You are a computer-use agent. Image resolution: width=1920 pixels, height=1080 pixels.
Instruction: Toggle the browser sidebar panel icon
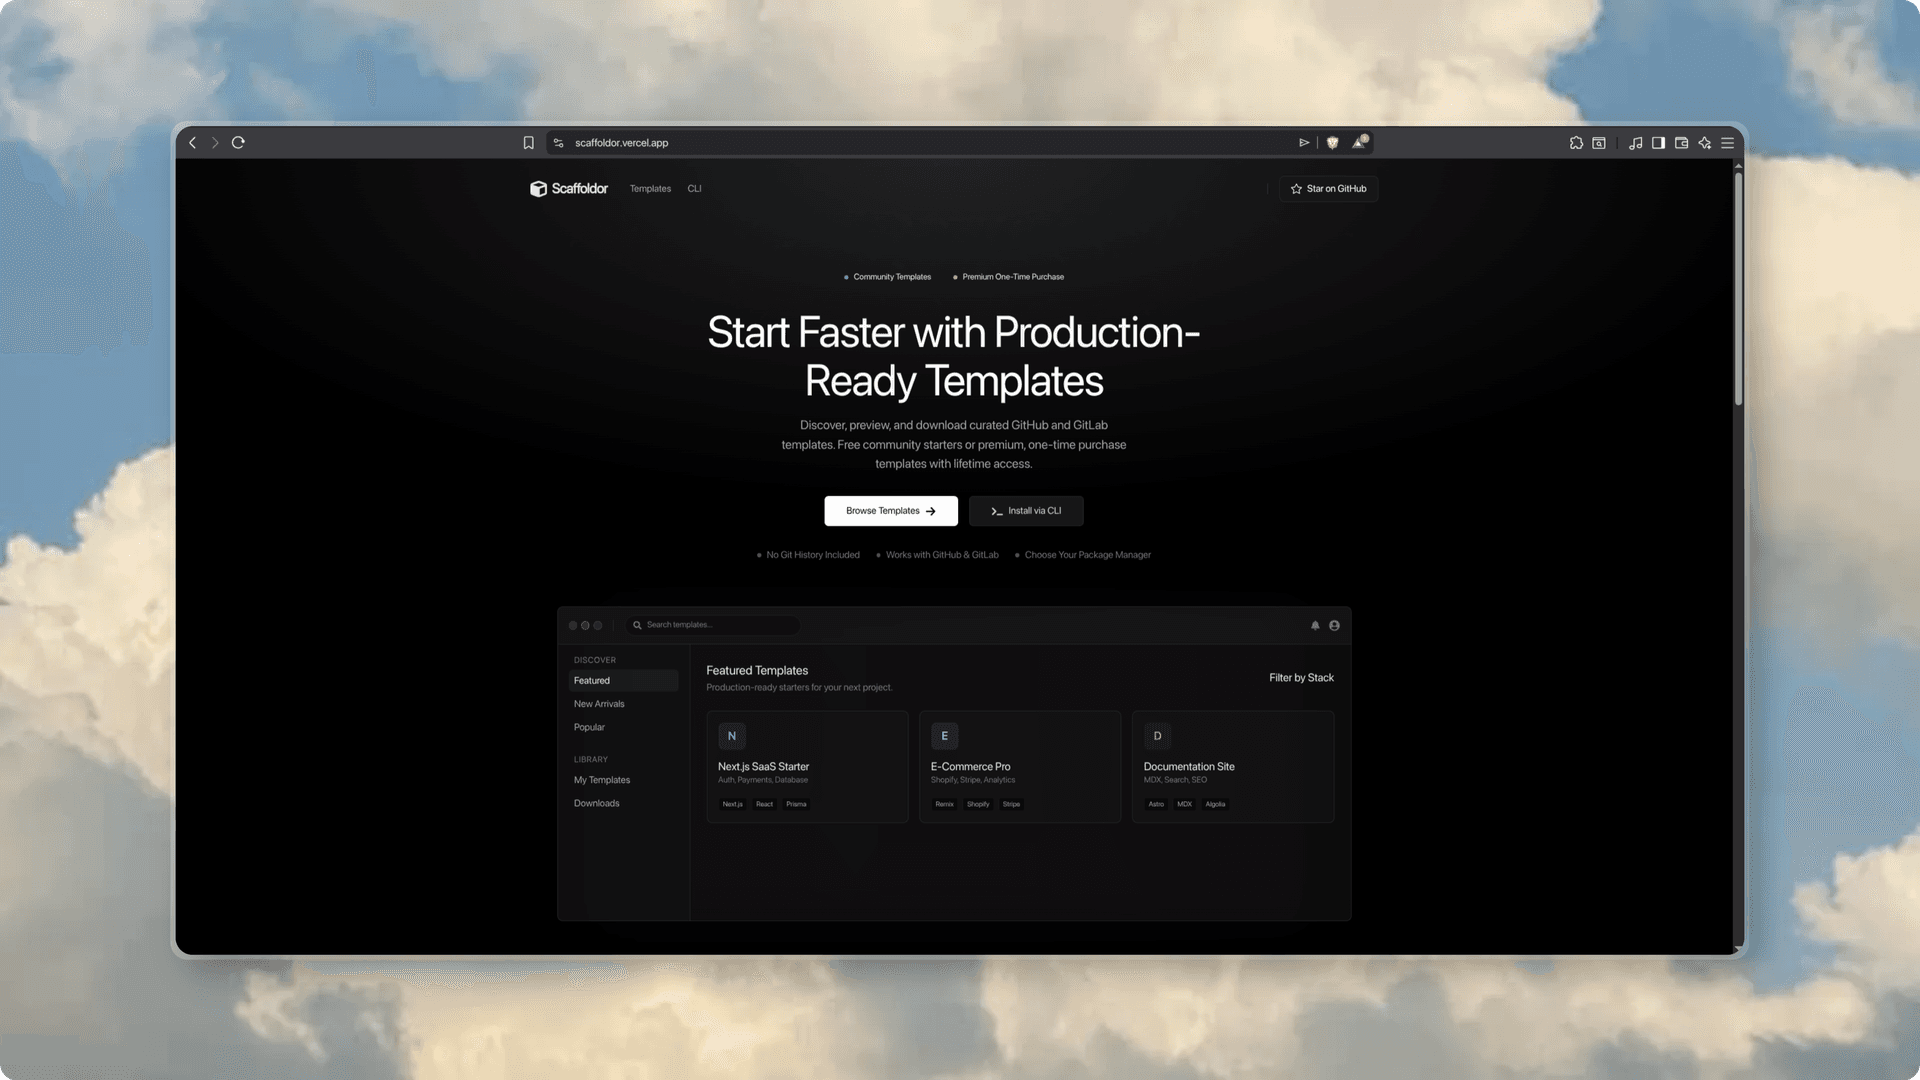1658,143
